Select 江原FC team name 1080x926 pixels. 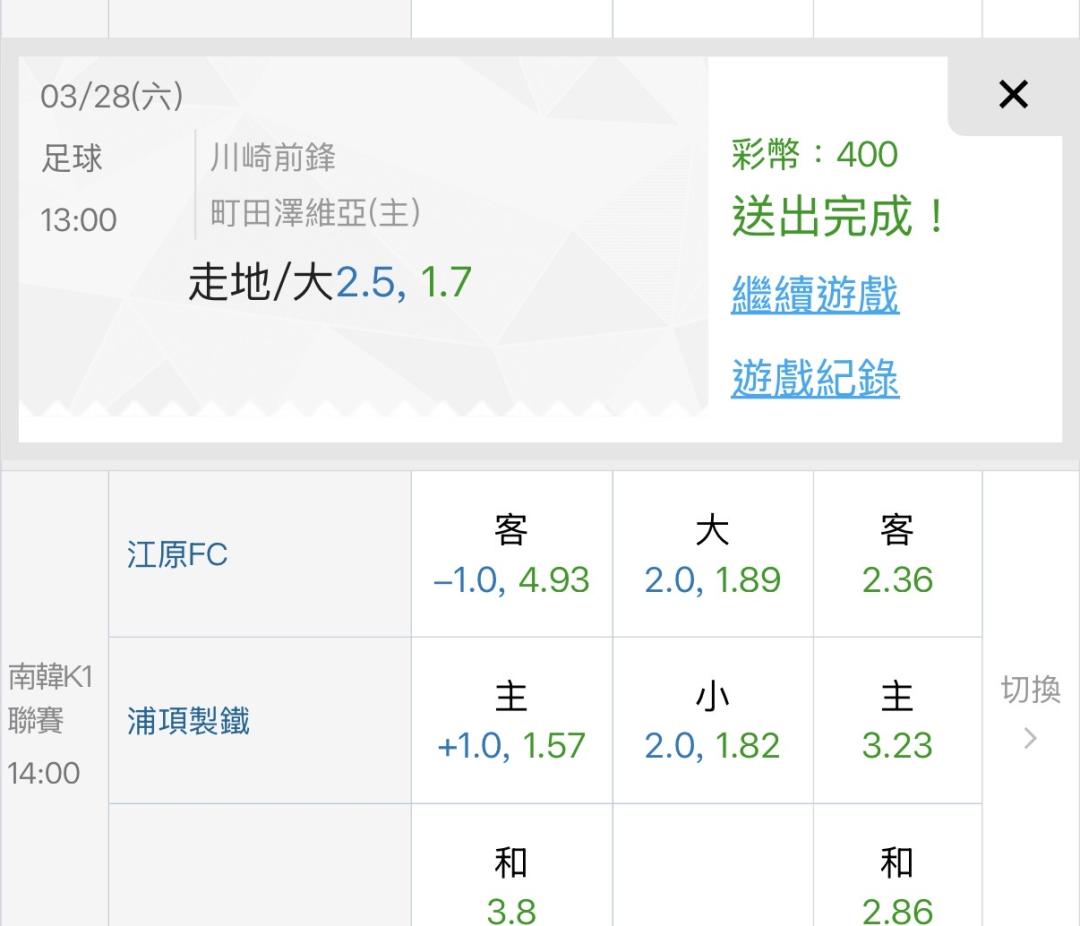click(x=177, y=555)
